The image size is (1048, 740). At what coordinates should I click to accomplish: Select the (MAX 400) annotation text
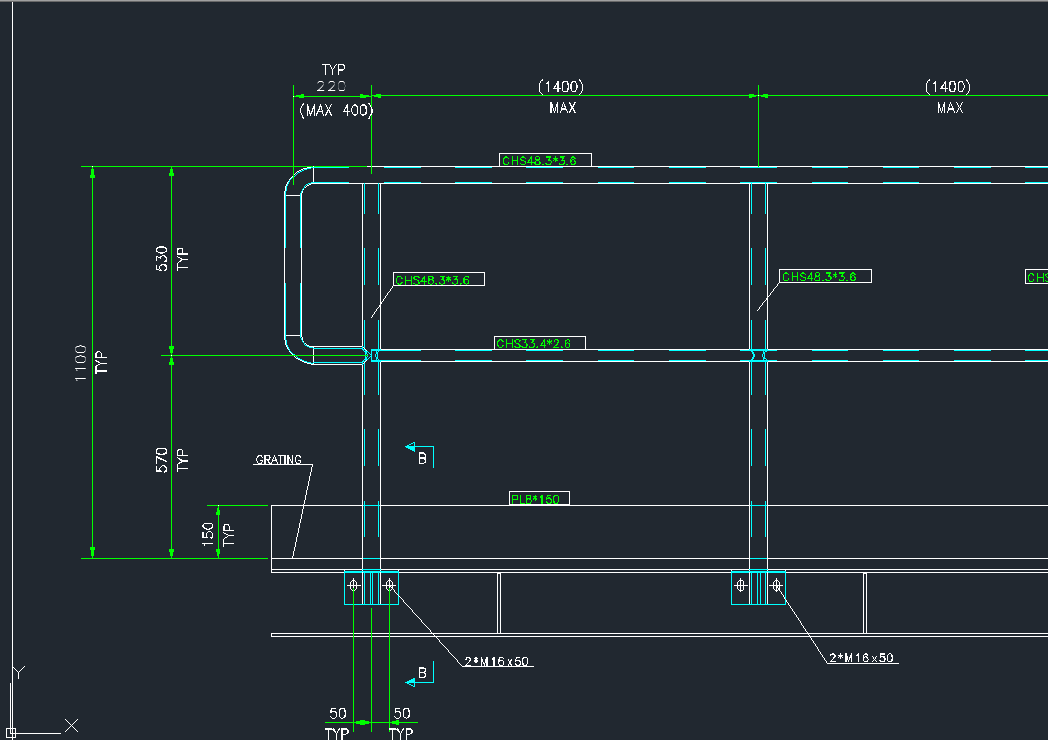[335, 110]
